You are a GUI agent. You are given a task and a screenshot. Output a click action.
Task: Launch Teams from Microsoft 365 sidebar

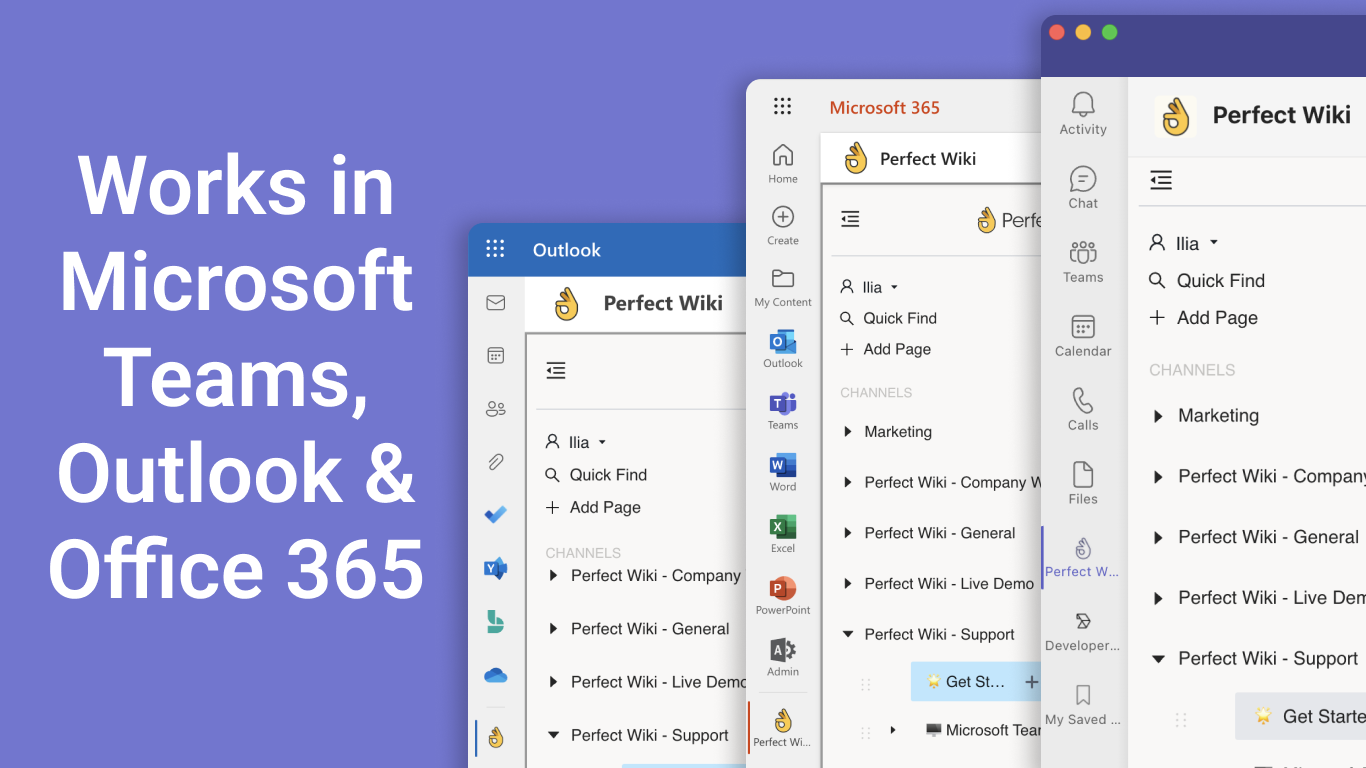[783, 411]
